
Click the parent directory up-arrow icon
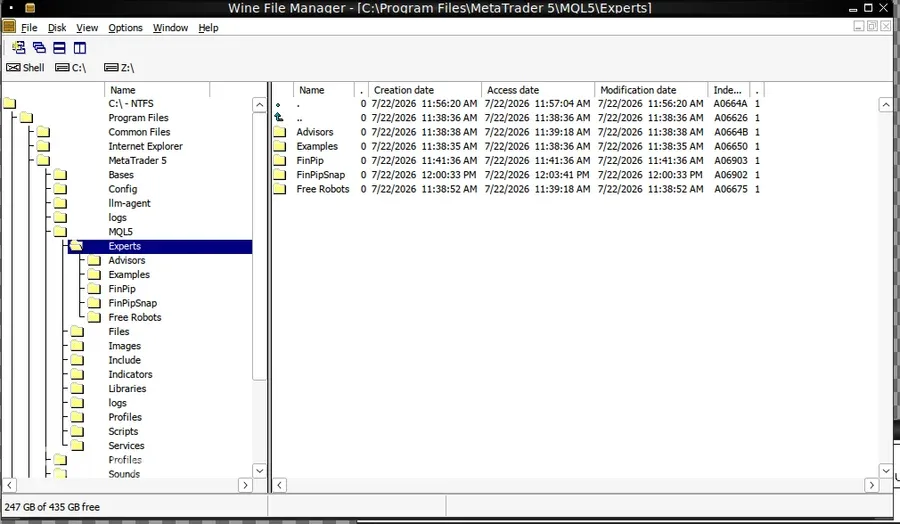[x=279, y=117]
